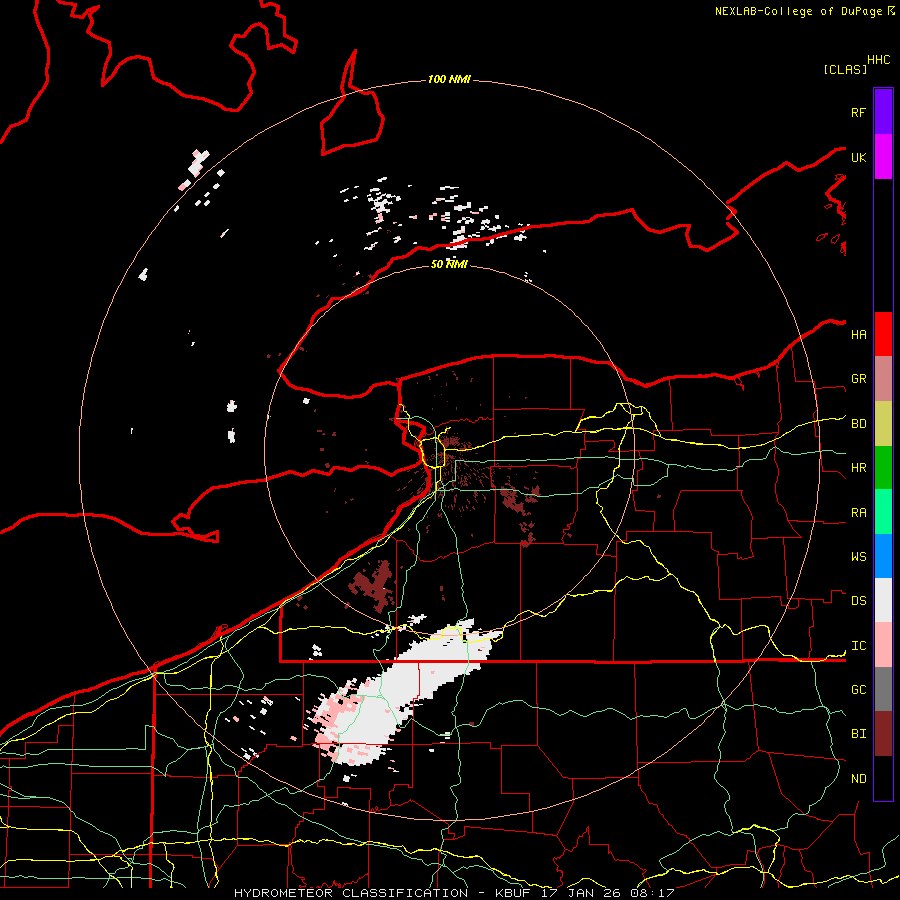Click the WS blue legend swatch

tap(883, 556)
